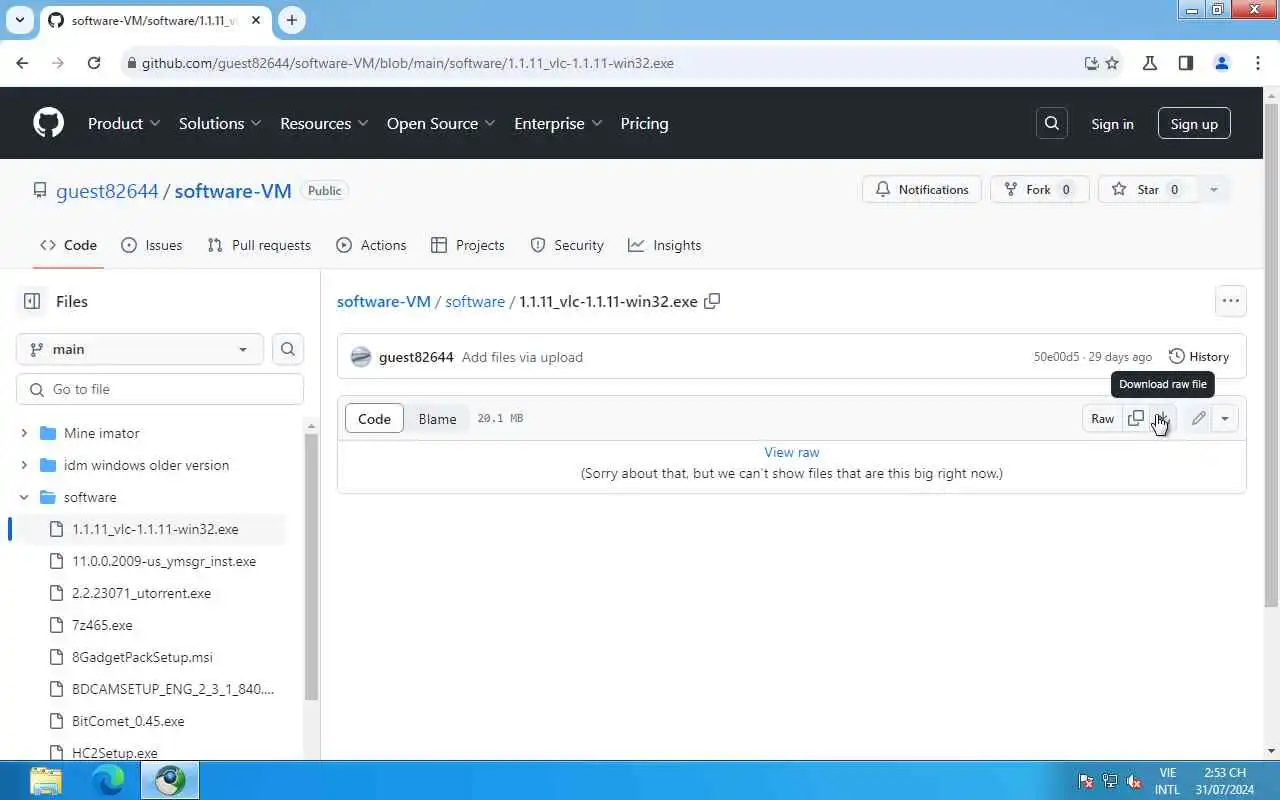Open the Resources dropdown
The width and height of the screenshot is (1280, 800).
coord(324,123)
